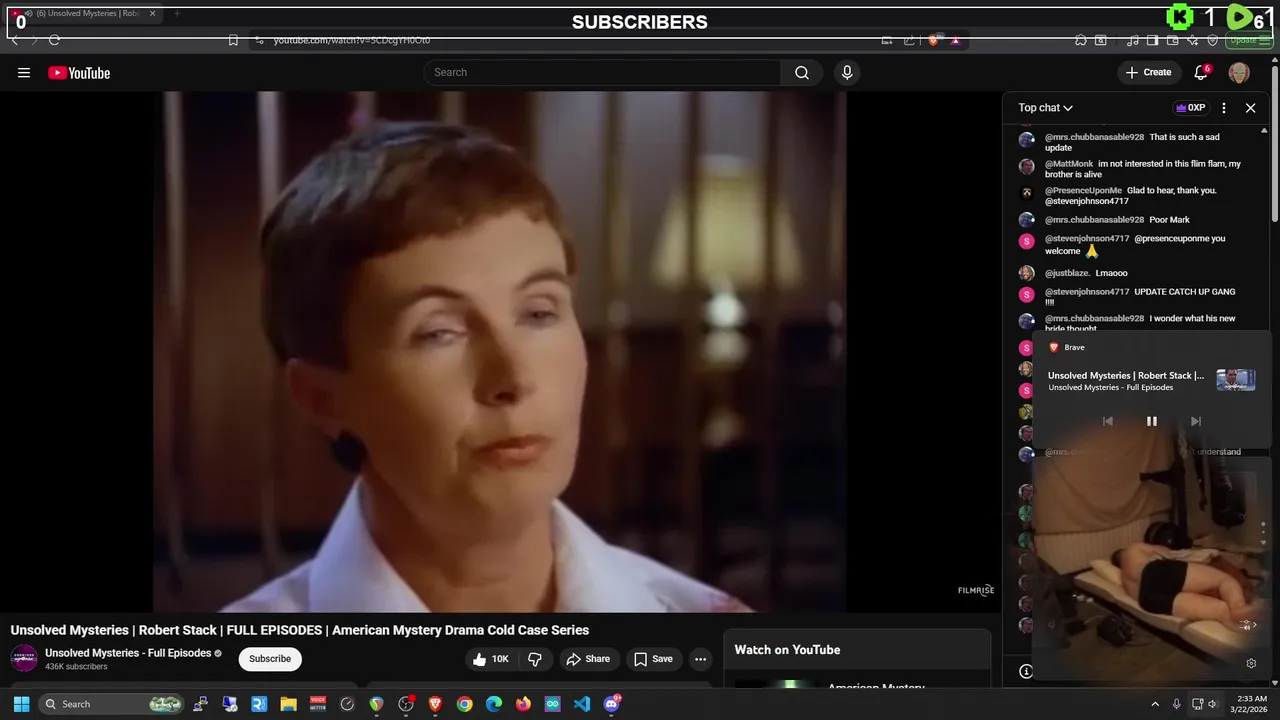The image size is (1280, 720).
Task: Open the media control music-note icon
Action: coord(1133,40)
